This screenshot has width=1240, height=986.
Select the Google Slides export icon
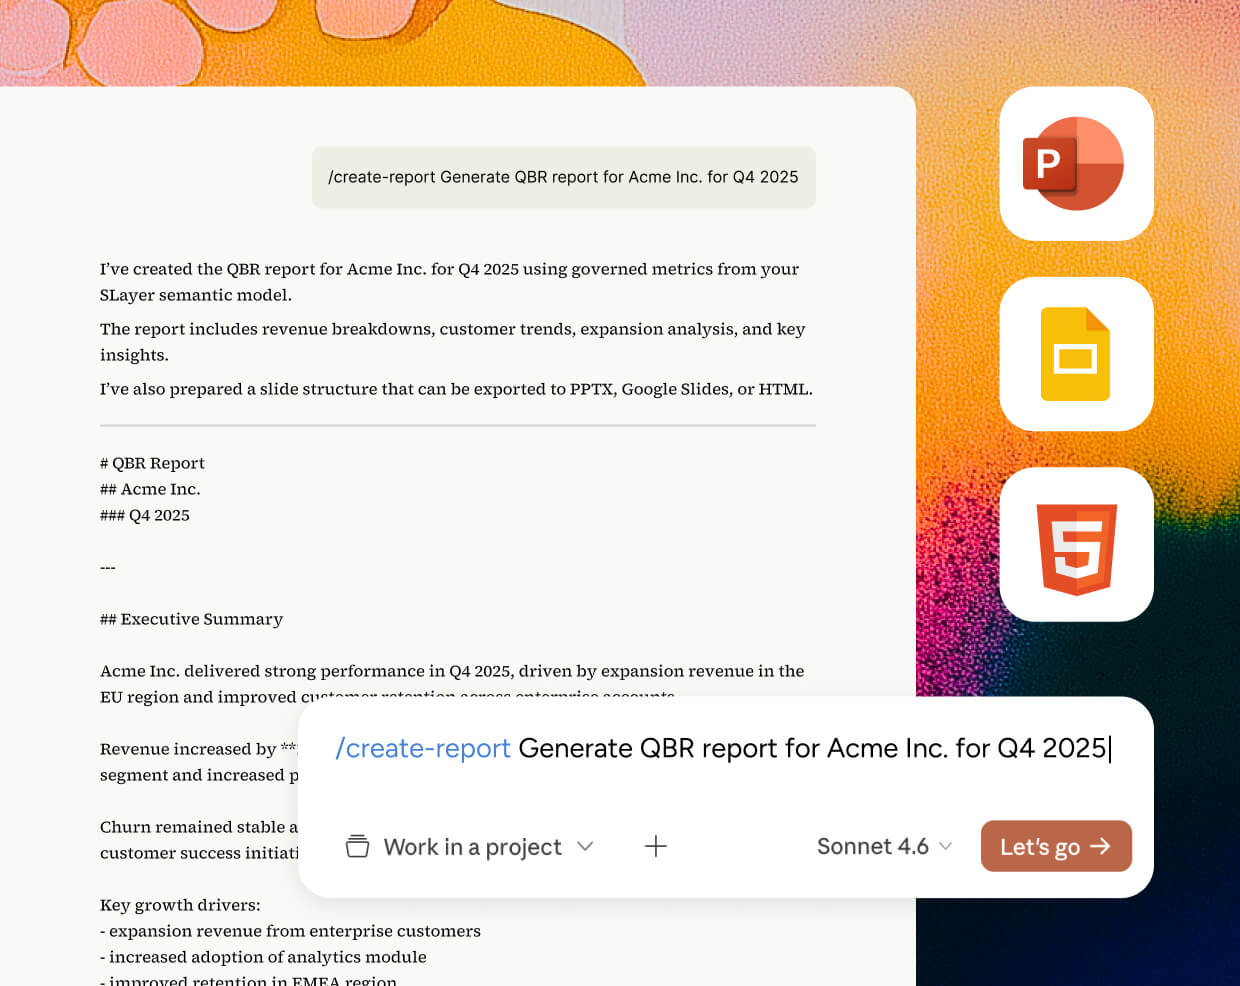1076,354
